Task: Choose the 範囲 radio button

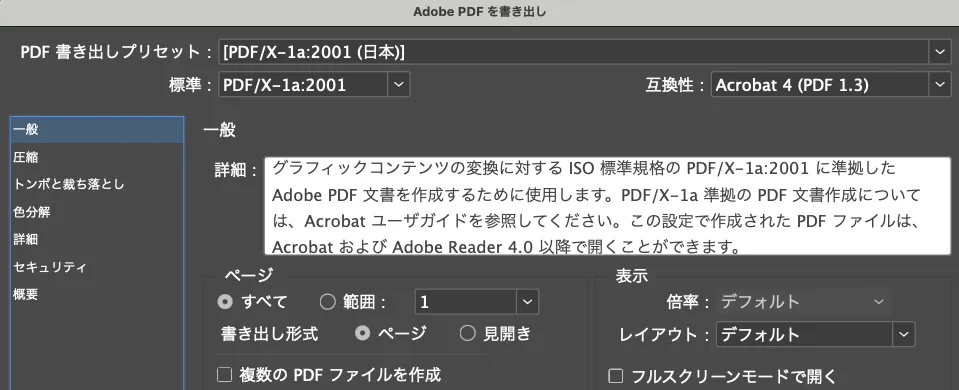Action: pyautogui.click(x=328, y=301)
